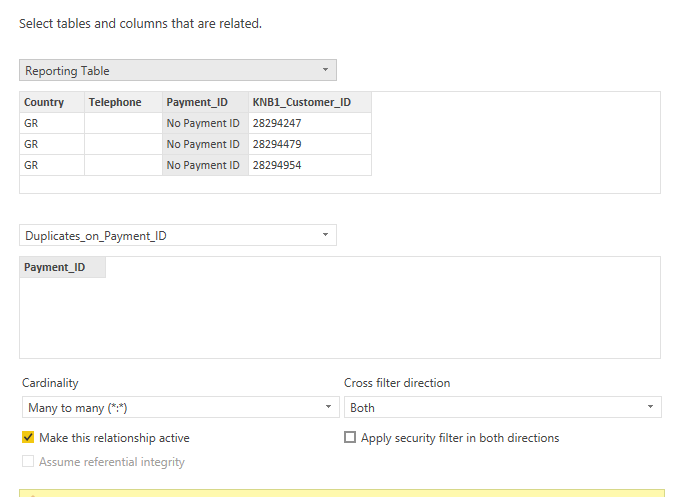Screen dimensions: 689x497
Task: Open the Reporting Table dropdown
Action: pos(178,70)
